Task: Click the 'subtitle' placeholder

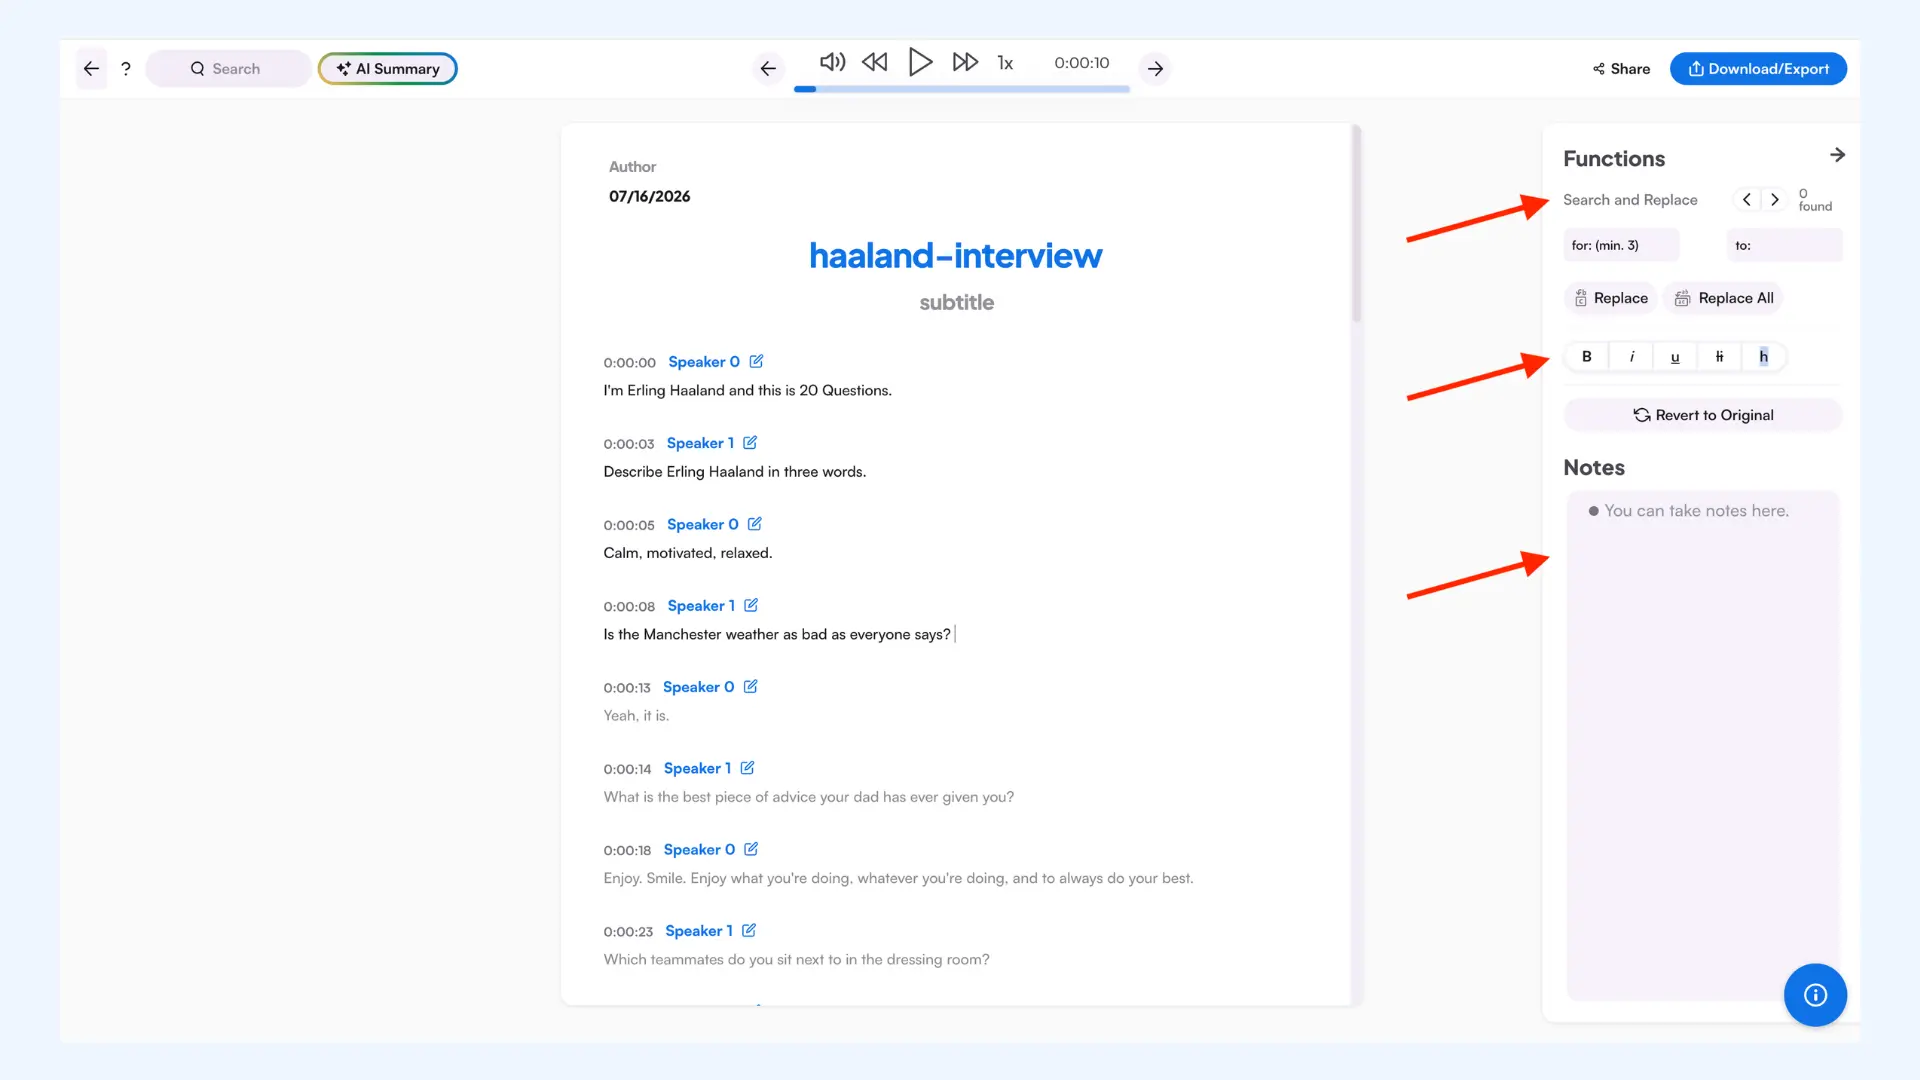Action: [956, 302]
